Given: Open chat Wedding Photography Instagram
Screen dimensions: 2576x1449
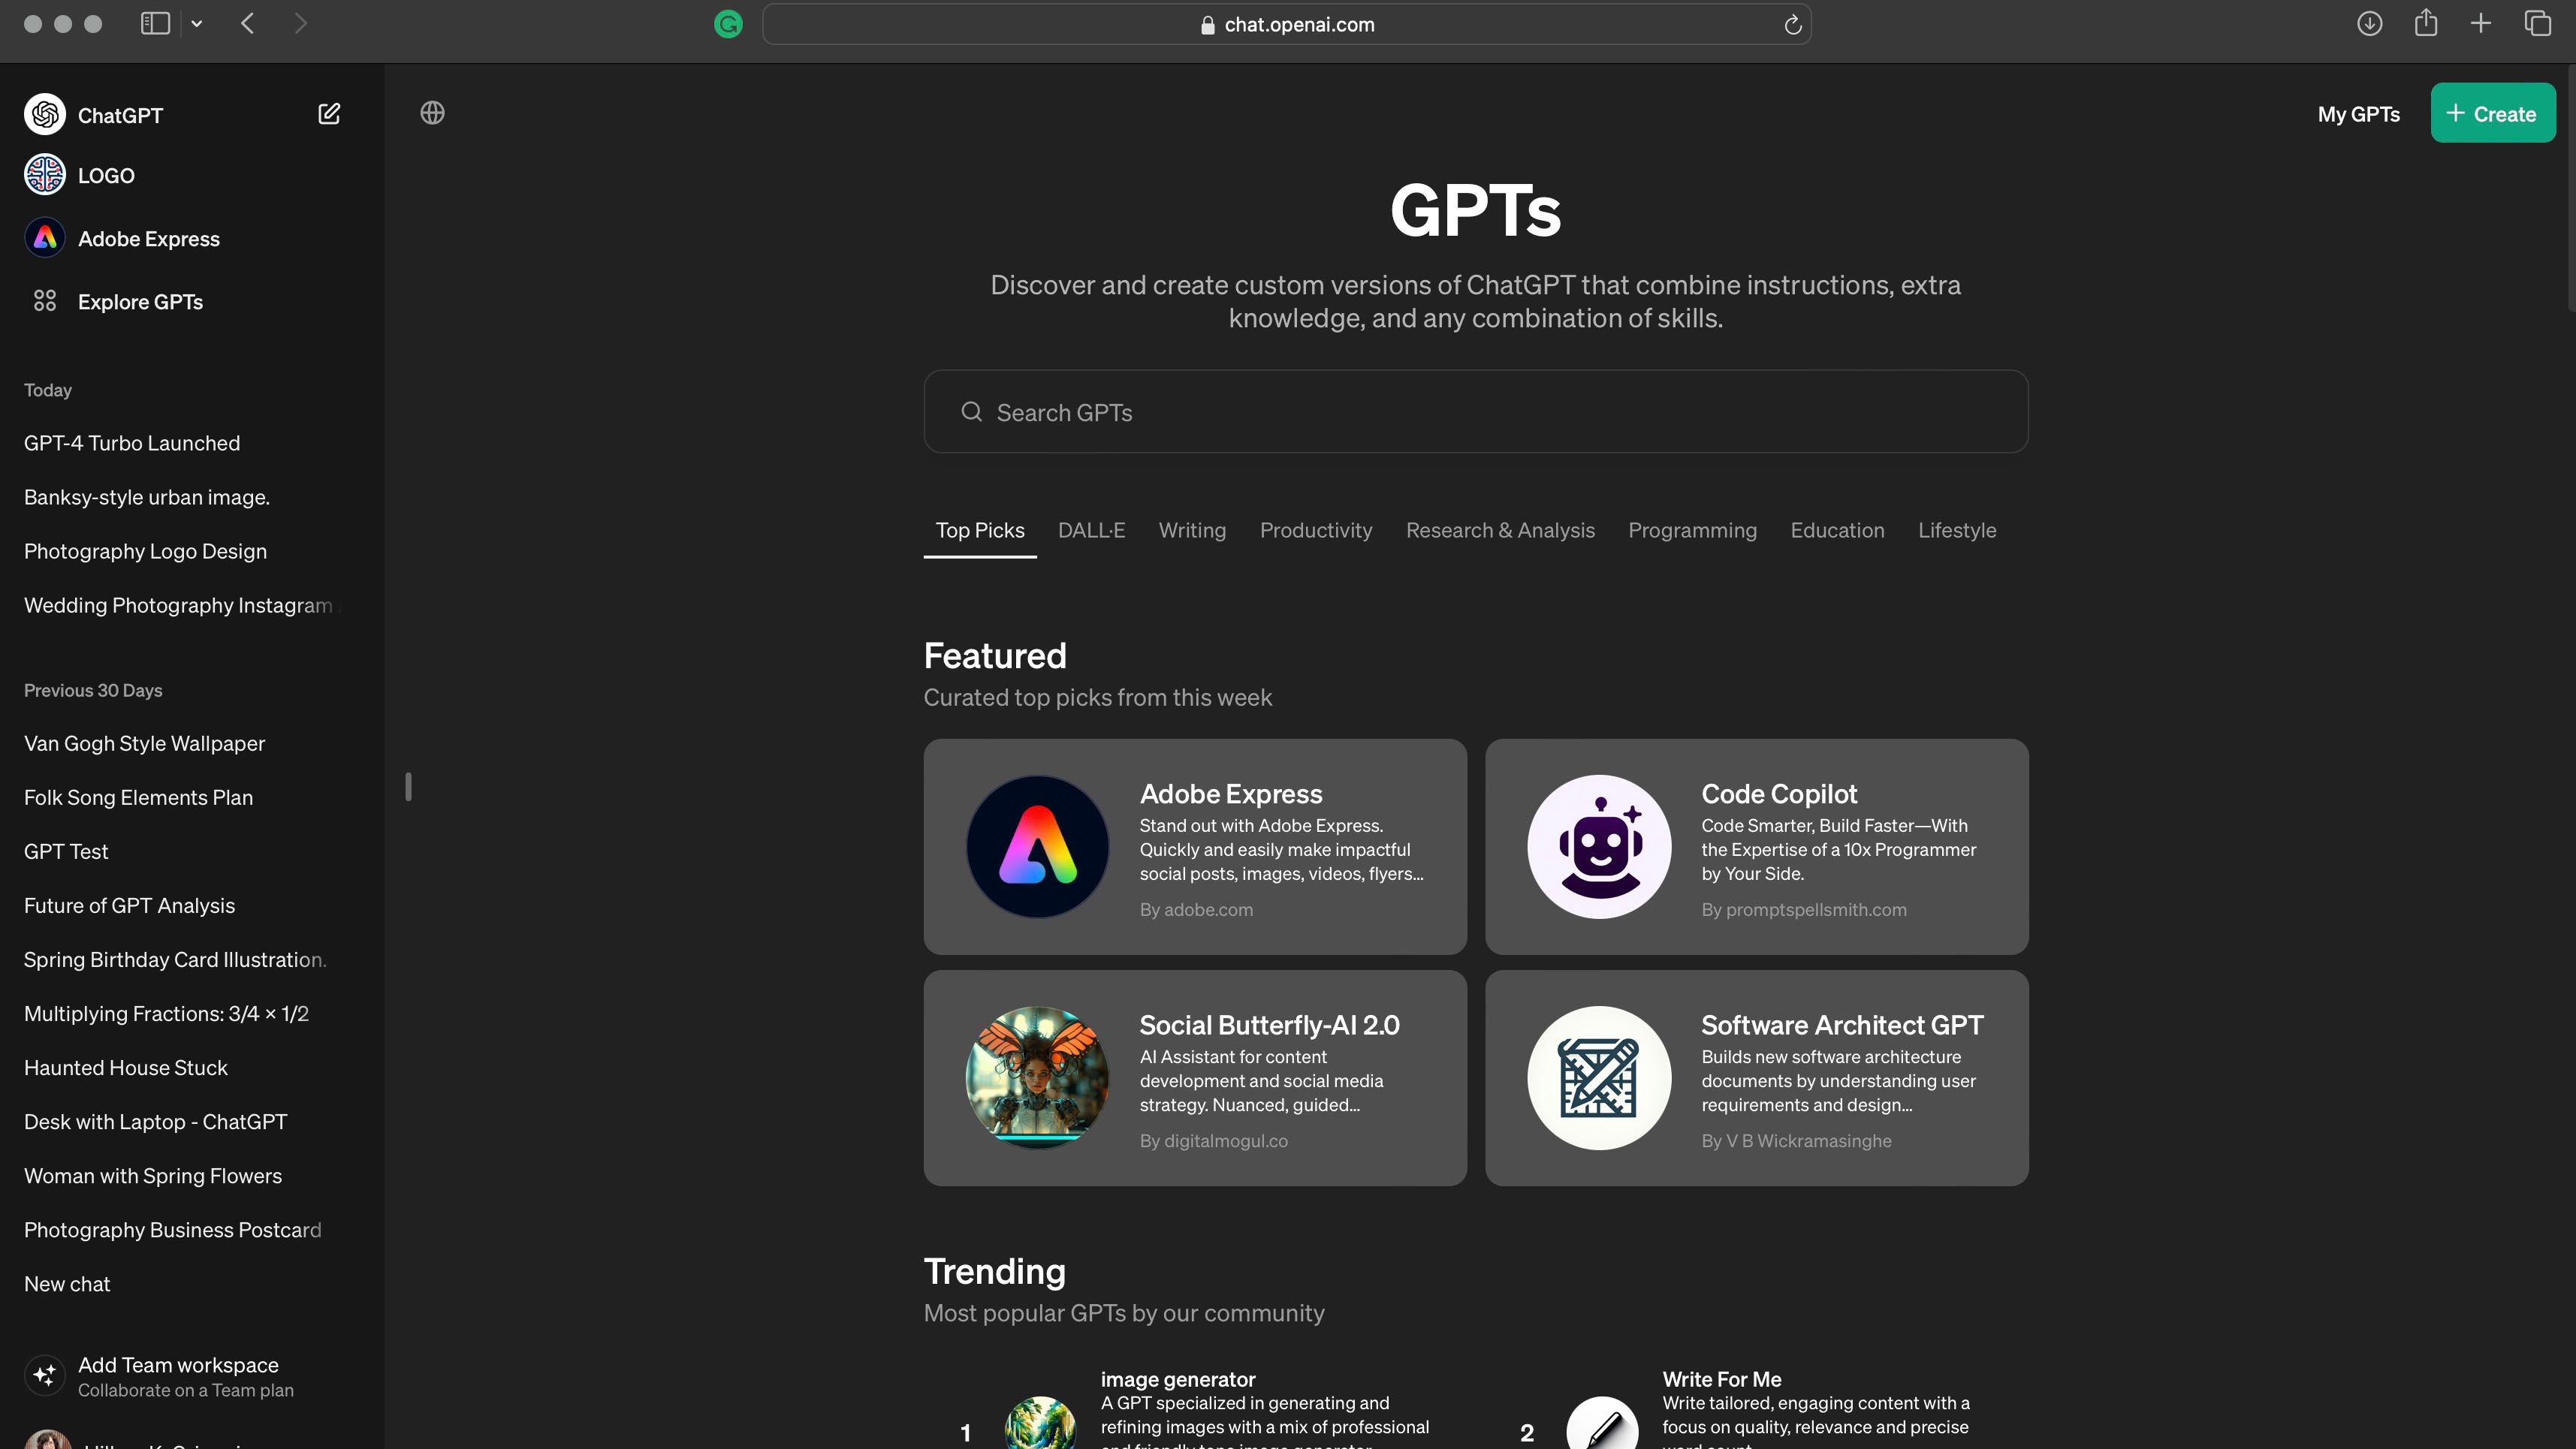Looking at the screenshot, I should pos(180,605).
